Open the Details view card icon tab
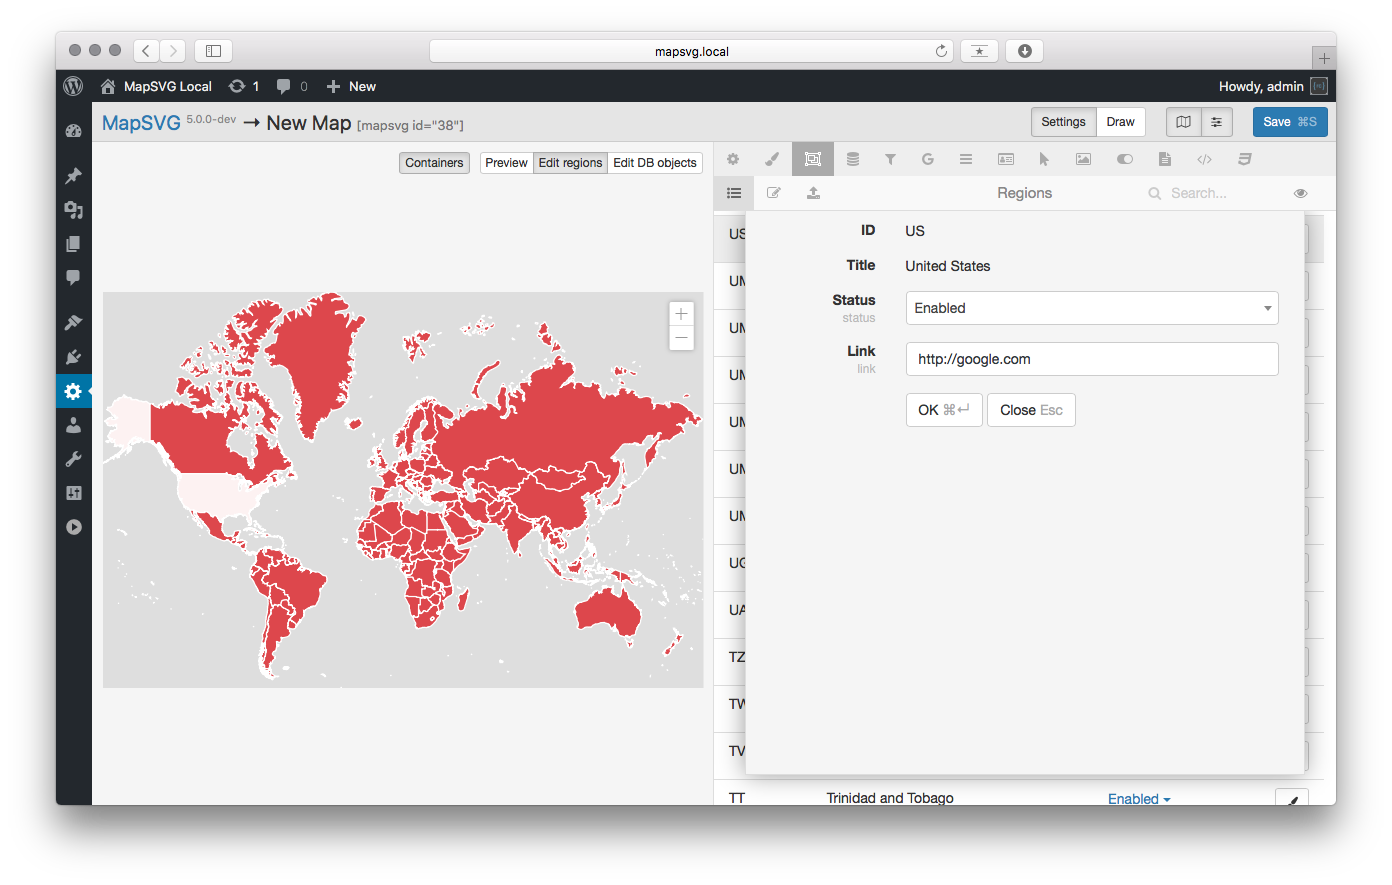This screenshot has height=885, width=1392. click(1006, 159)
